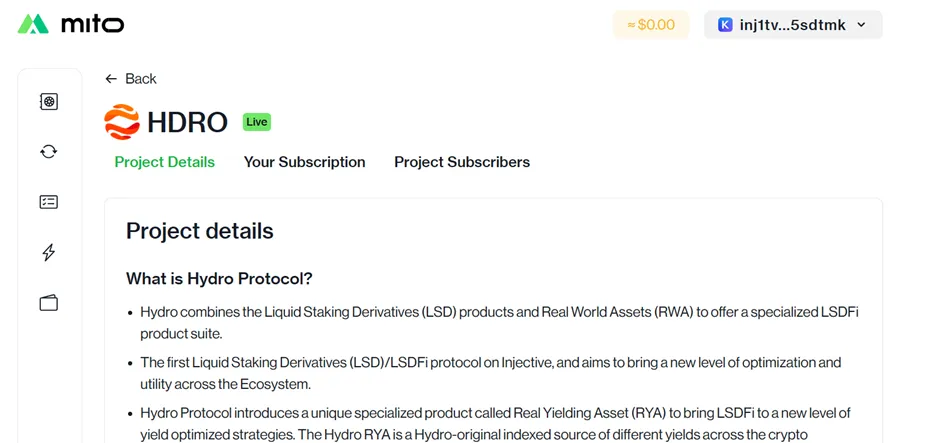Click the orange HDRO project logo
940x443 pixels.
tap(122, 122)
